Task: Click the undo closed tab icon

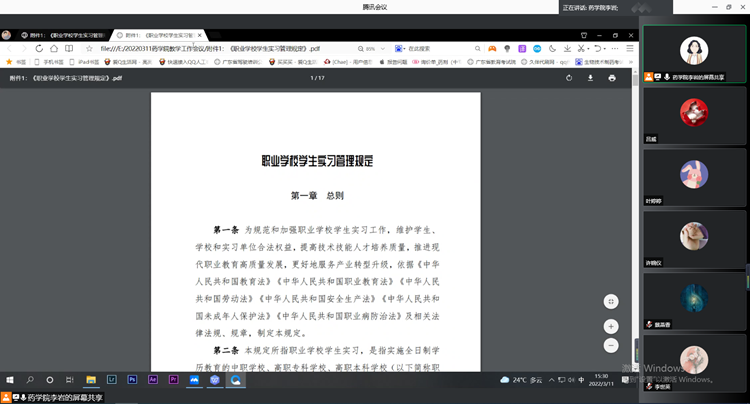Action: (x=598, y=48)
